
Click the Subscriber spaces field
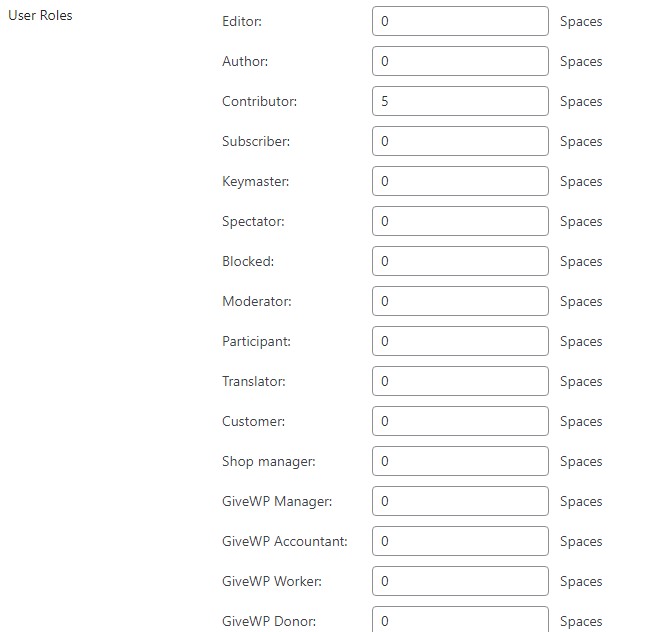click(460, 141)
